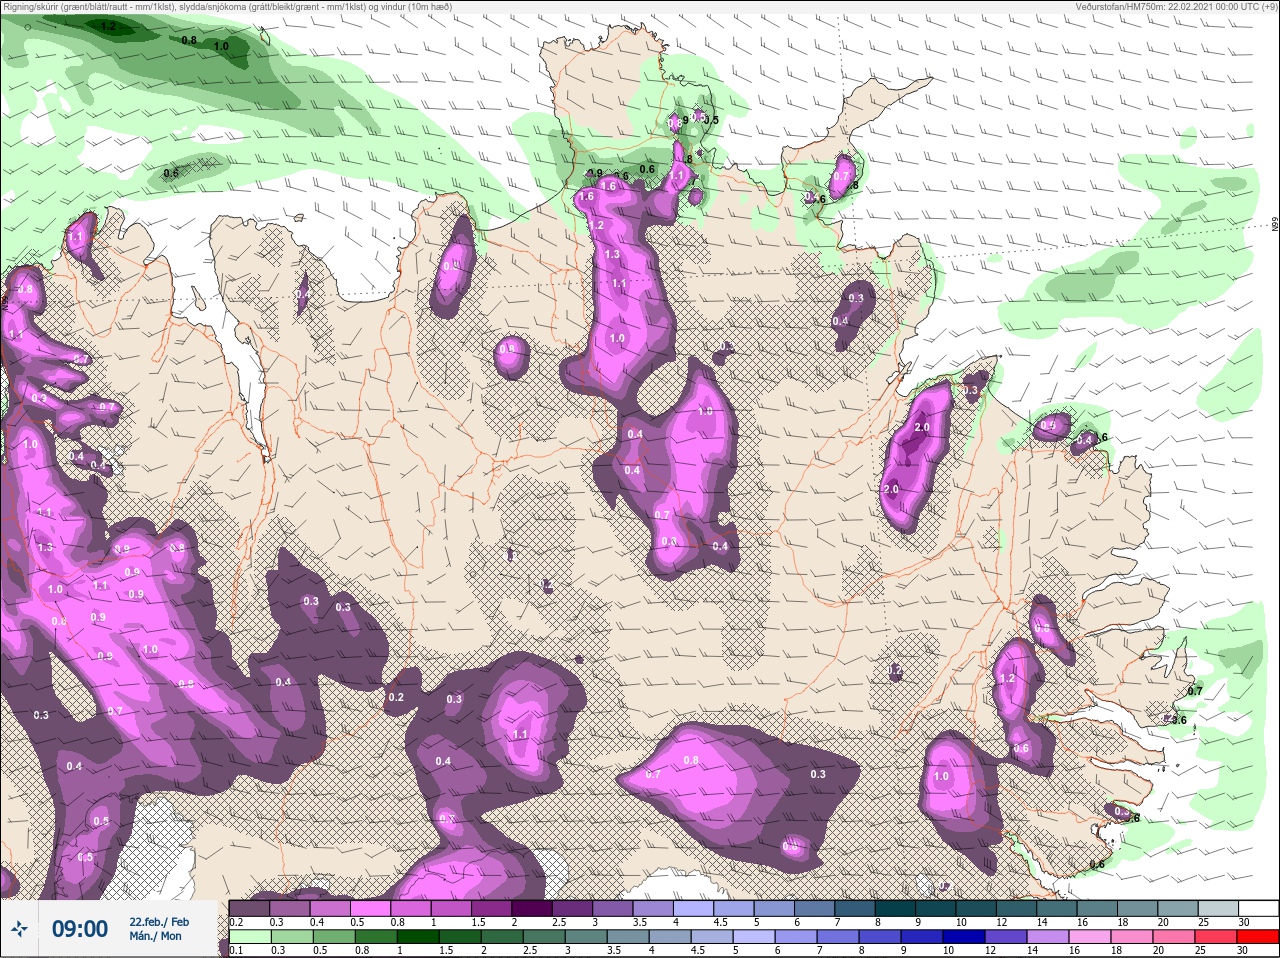Pick the bright red swatch ending the green scale
This screenshot has height=958, width=1280.
(1259, 937)
